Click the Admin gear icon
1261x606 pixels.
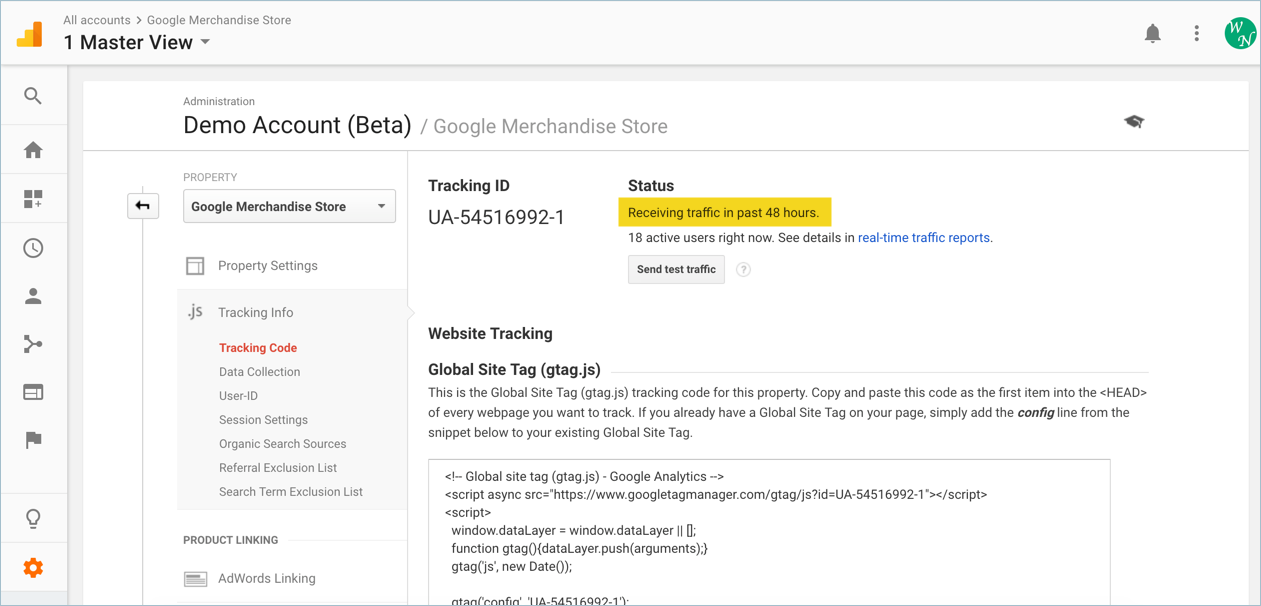point(33,568)
